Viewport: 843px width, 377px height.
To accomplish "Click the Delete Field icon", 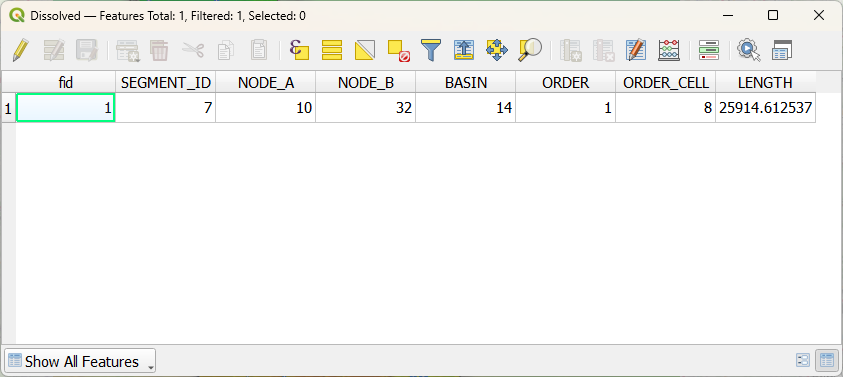I will 603,50.
